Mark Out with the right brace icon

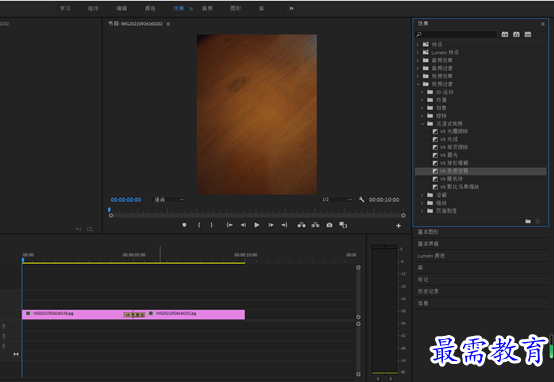(212, 225)
